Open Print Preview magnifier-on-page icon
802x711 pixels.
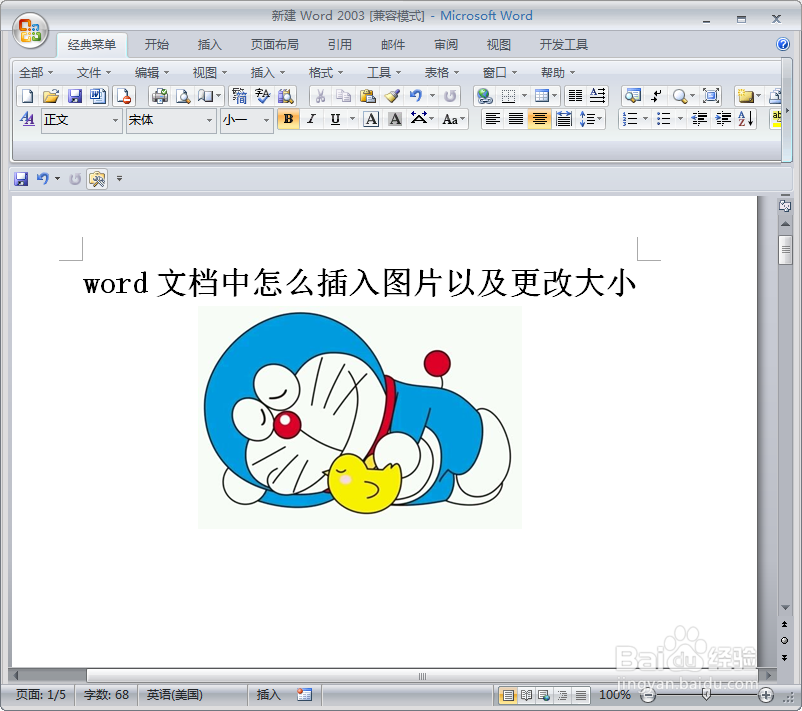click(183, 96)
